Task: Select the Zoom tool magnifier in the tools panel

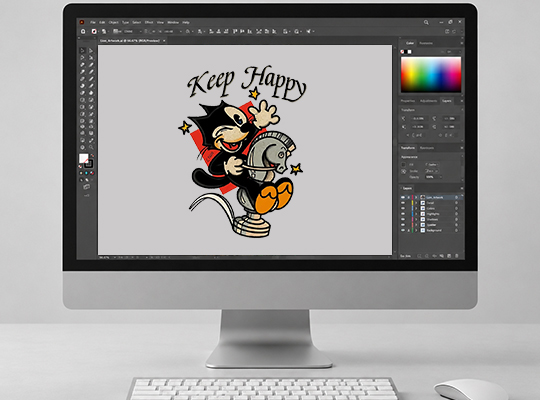Action: [91, 147]
